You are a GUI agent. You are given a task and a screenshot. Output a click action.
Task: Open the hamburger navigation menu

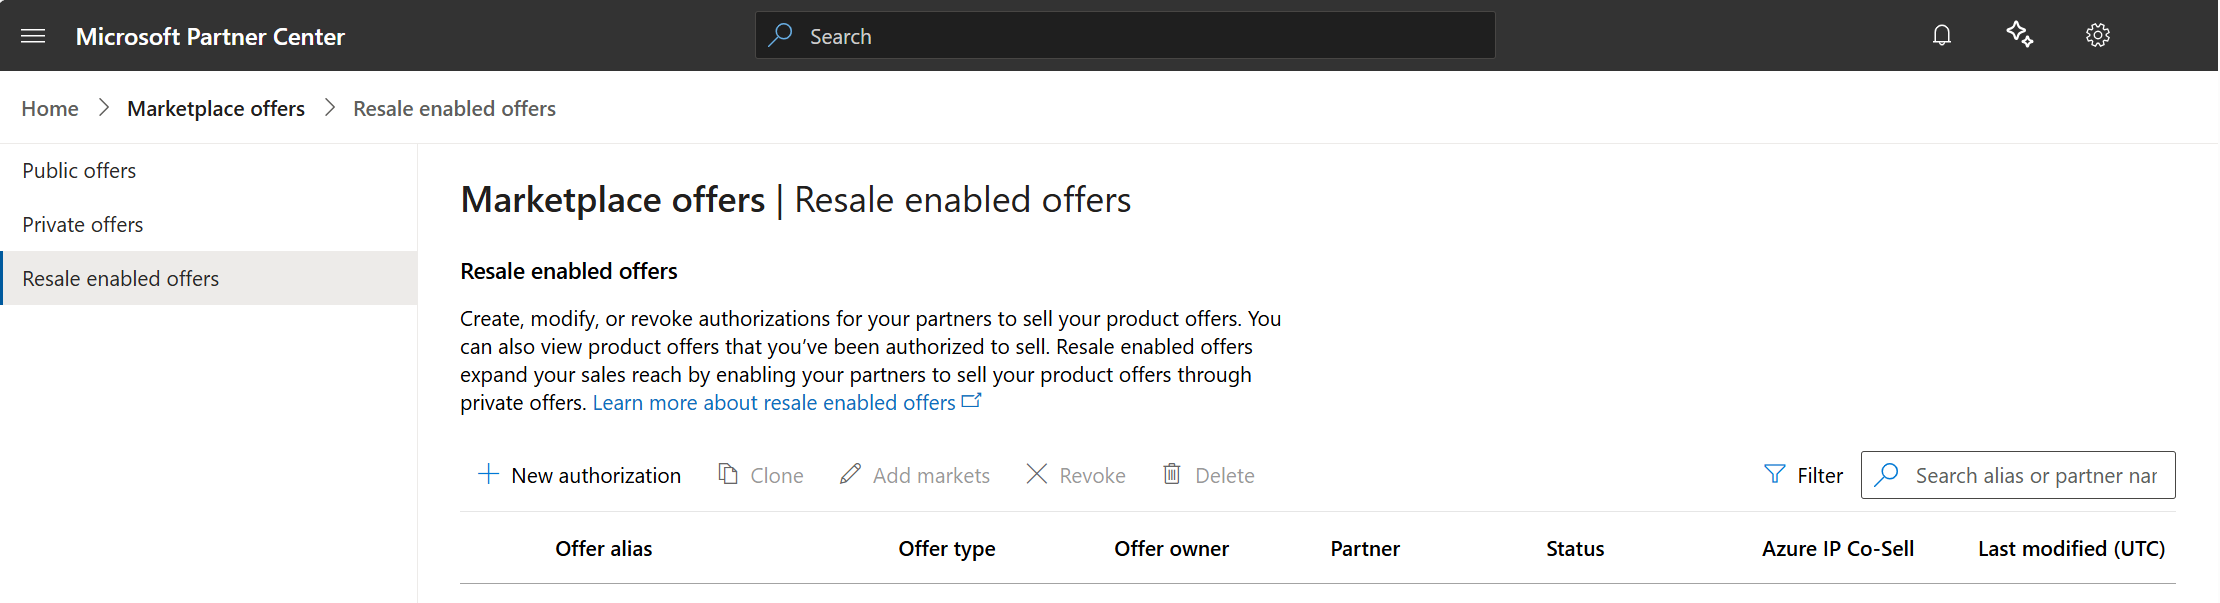33,36
